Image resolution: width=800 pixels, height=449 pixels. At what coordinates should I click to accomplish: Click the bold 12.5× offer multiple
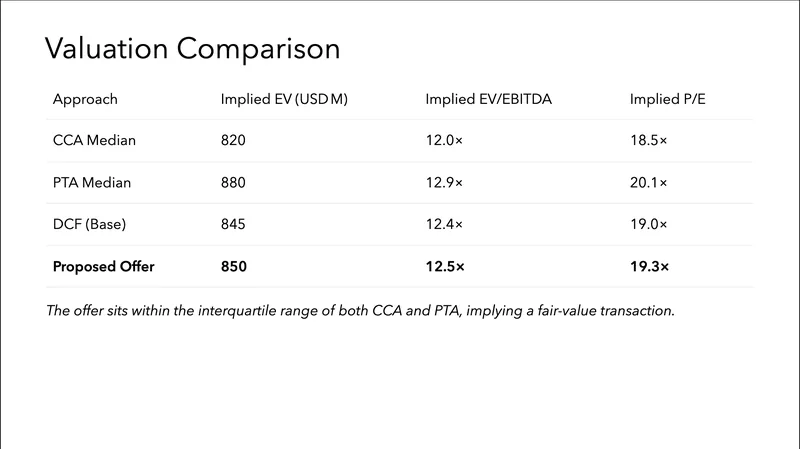[445, 267]
